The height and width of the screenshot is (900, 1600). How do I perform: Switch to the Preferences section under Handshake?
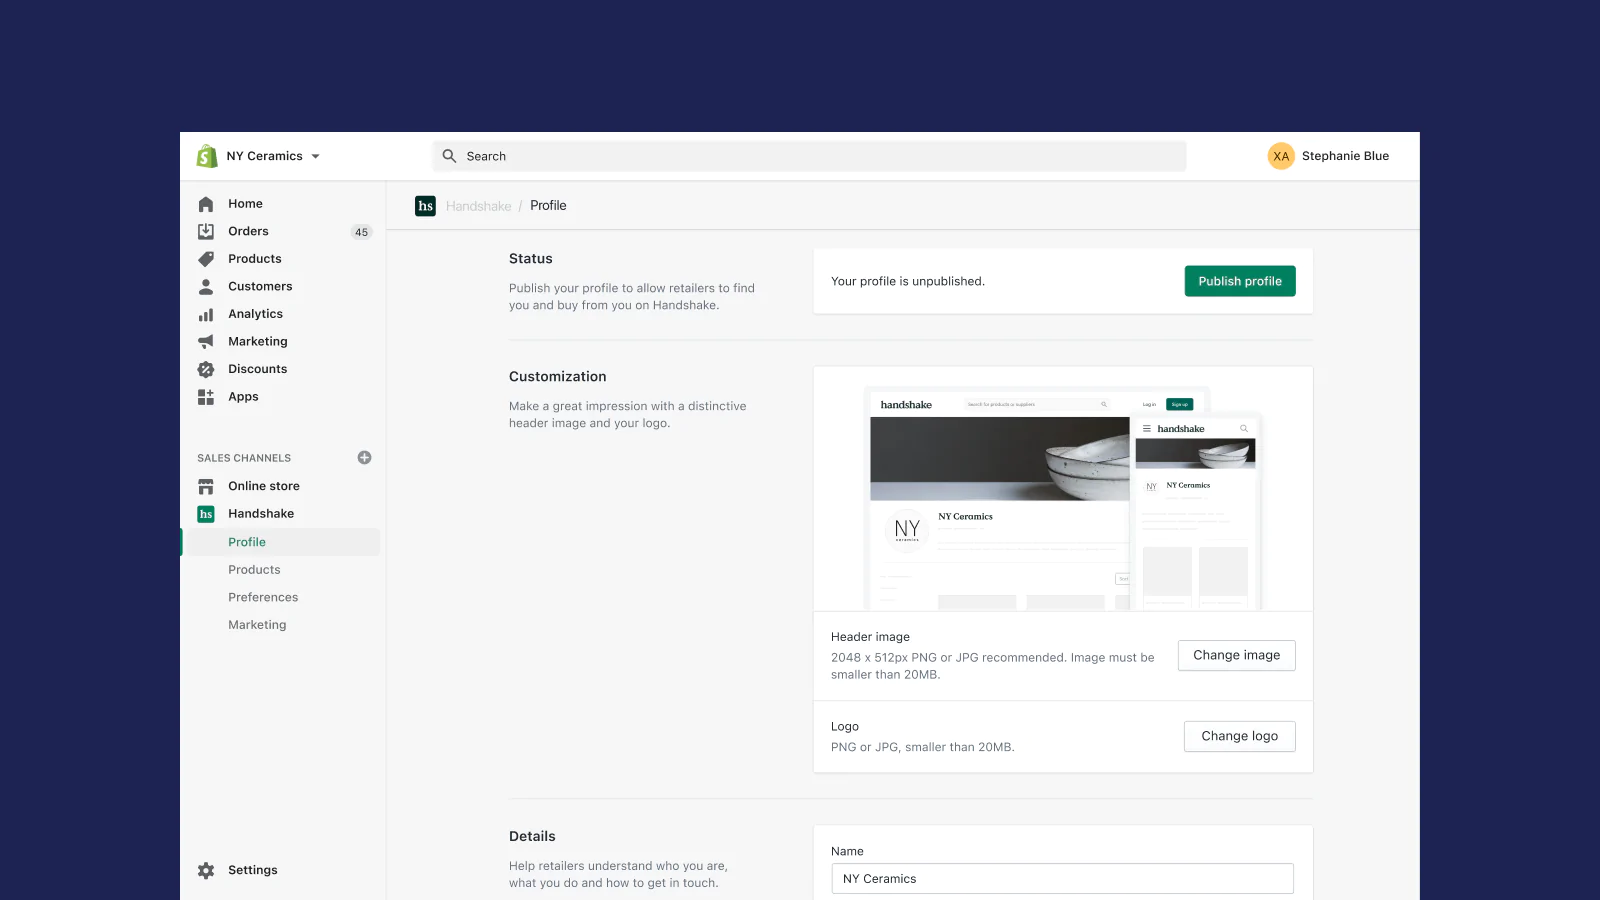pos(263,597)
